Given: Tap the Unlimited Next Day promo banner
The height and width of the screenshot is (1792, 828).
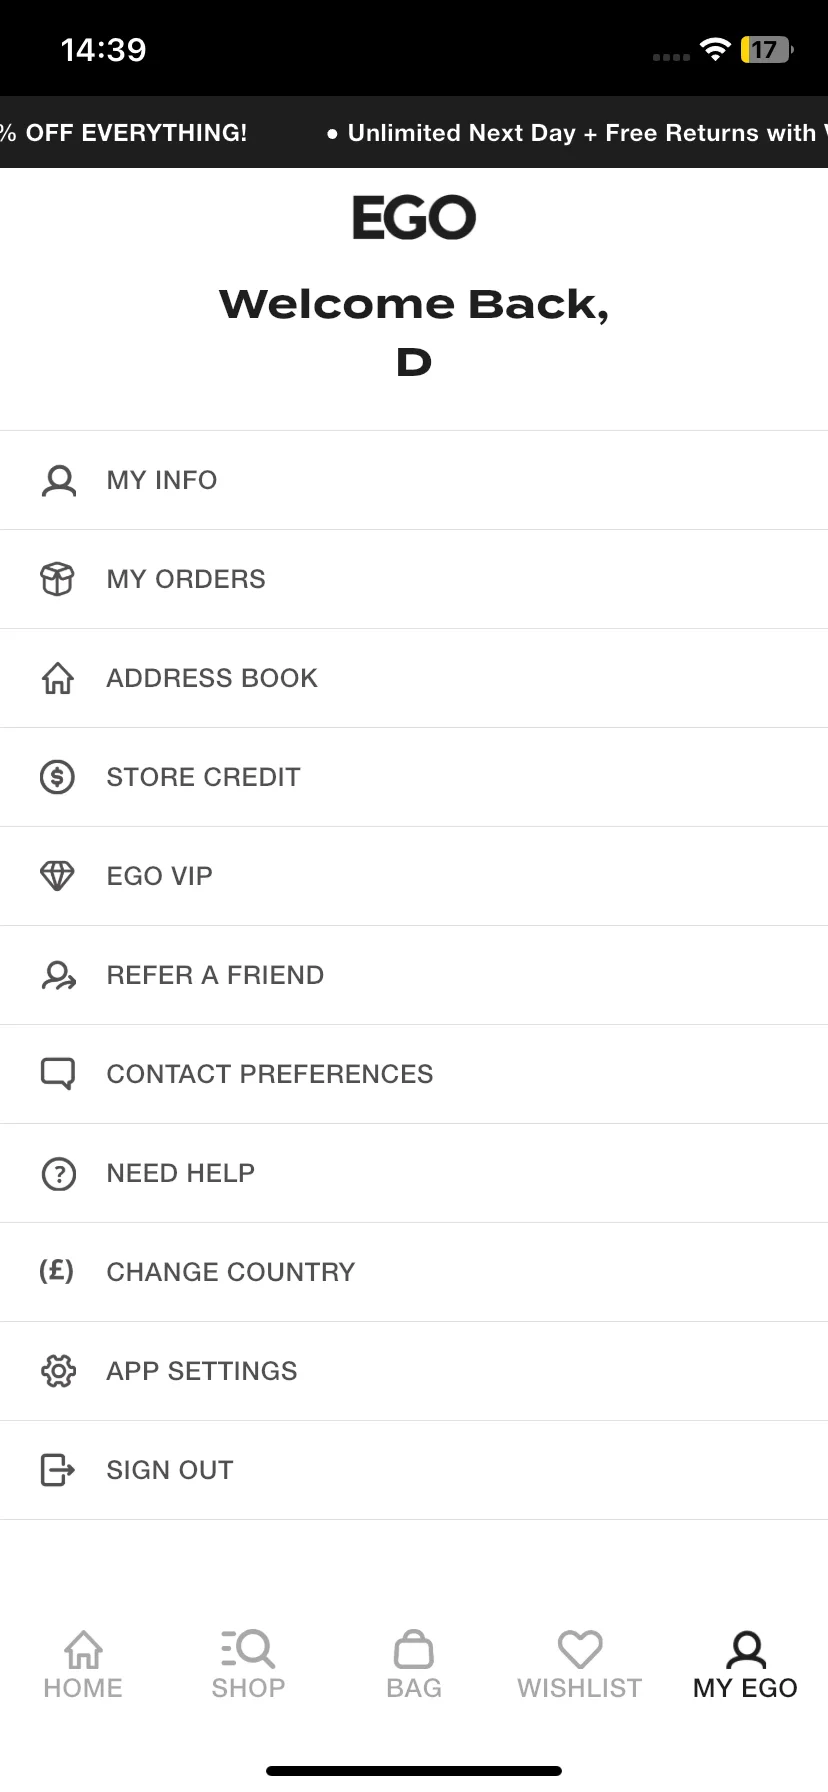Looking at the screenshot, I should 577,133.
